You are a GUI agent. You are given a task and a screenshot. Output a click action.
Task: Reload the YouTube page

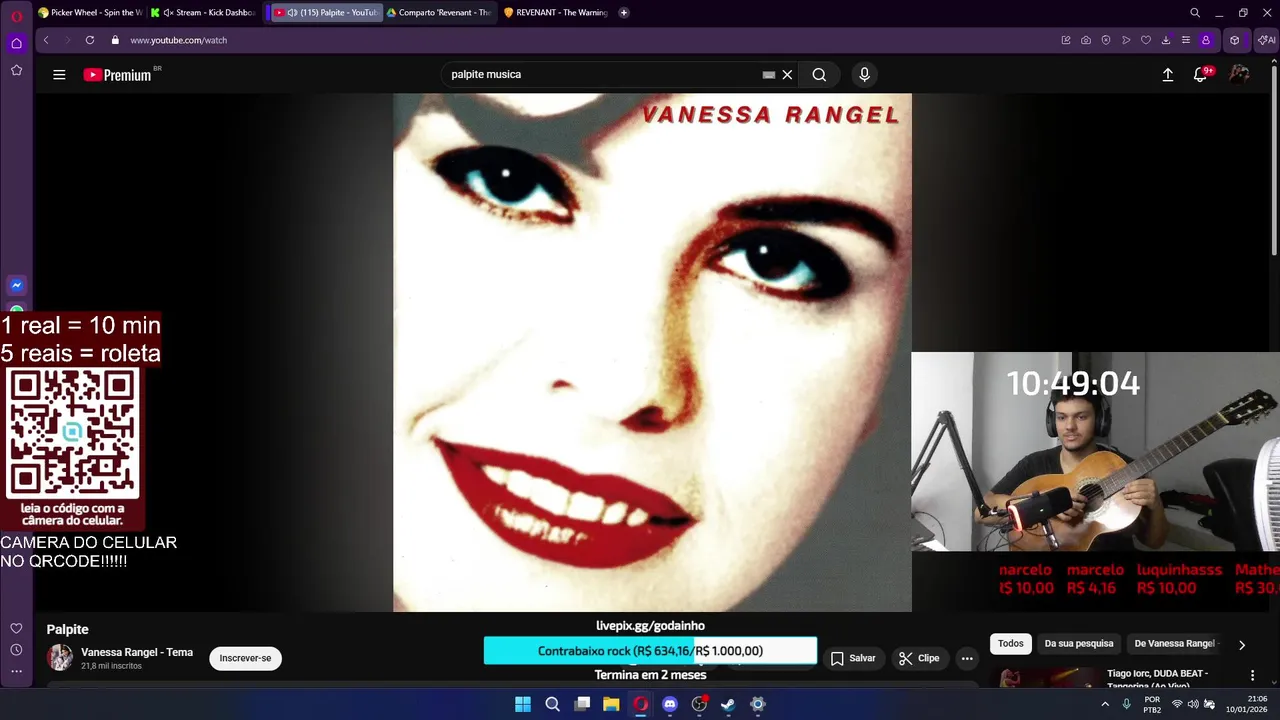90,40
